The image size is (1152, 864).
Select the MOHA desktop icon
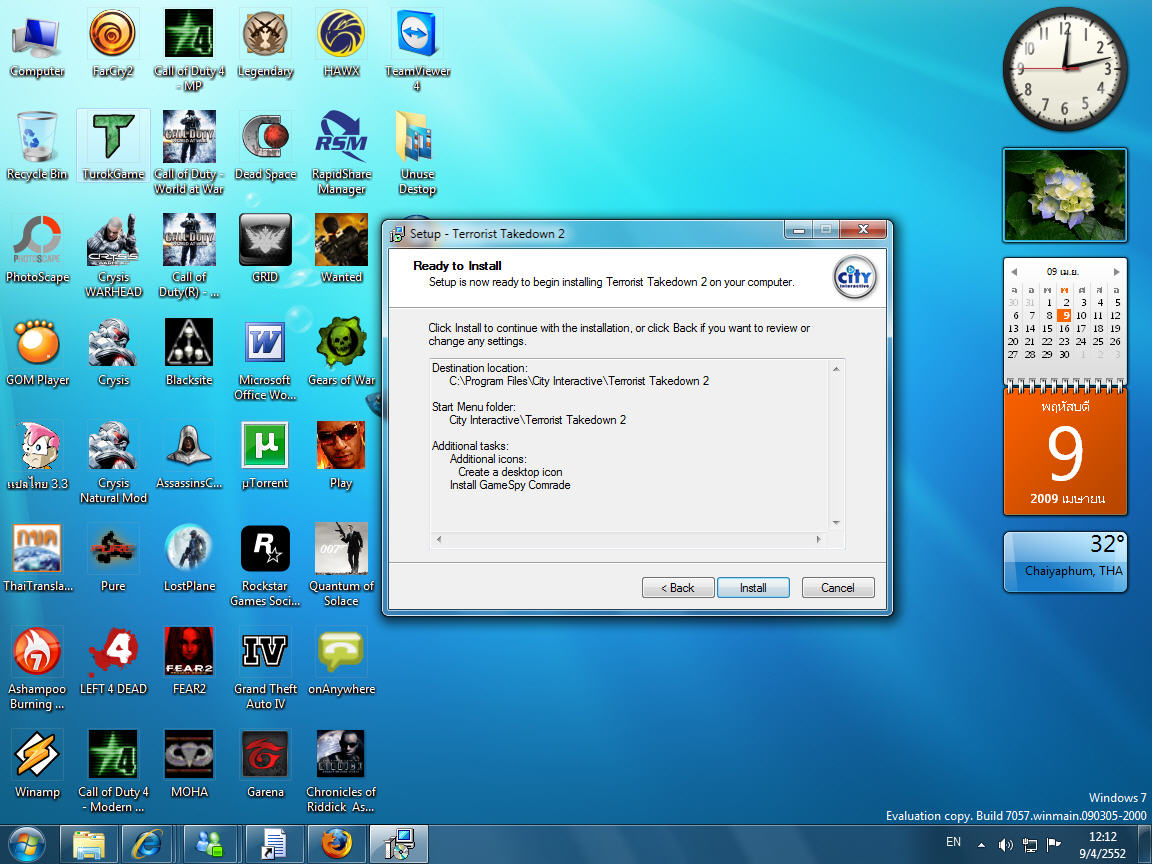(x=189, y=764)
